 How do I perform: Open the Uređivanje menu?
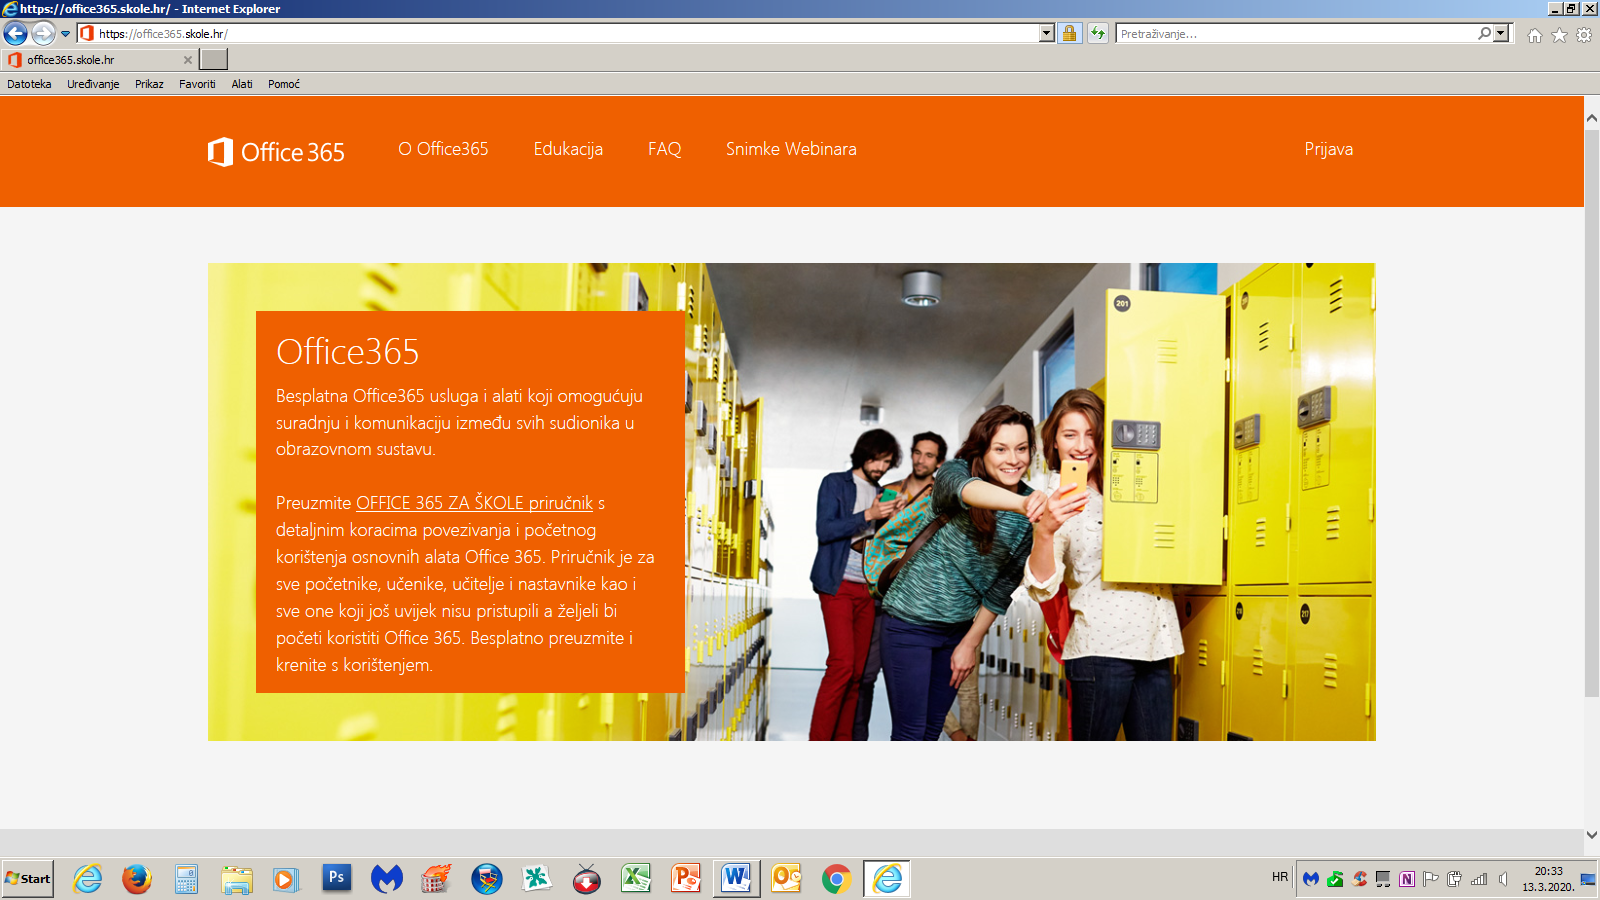[93, 84]
